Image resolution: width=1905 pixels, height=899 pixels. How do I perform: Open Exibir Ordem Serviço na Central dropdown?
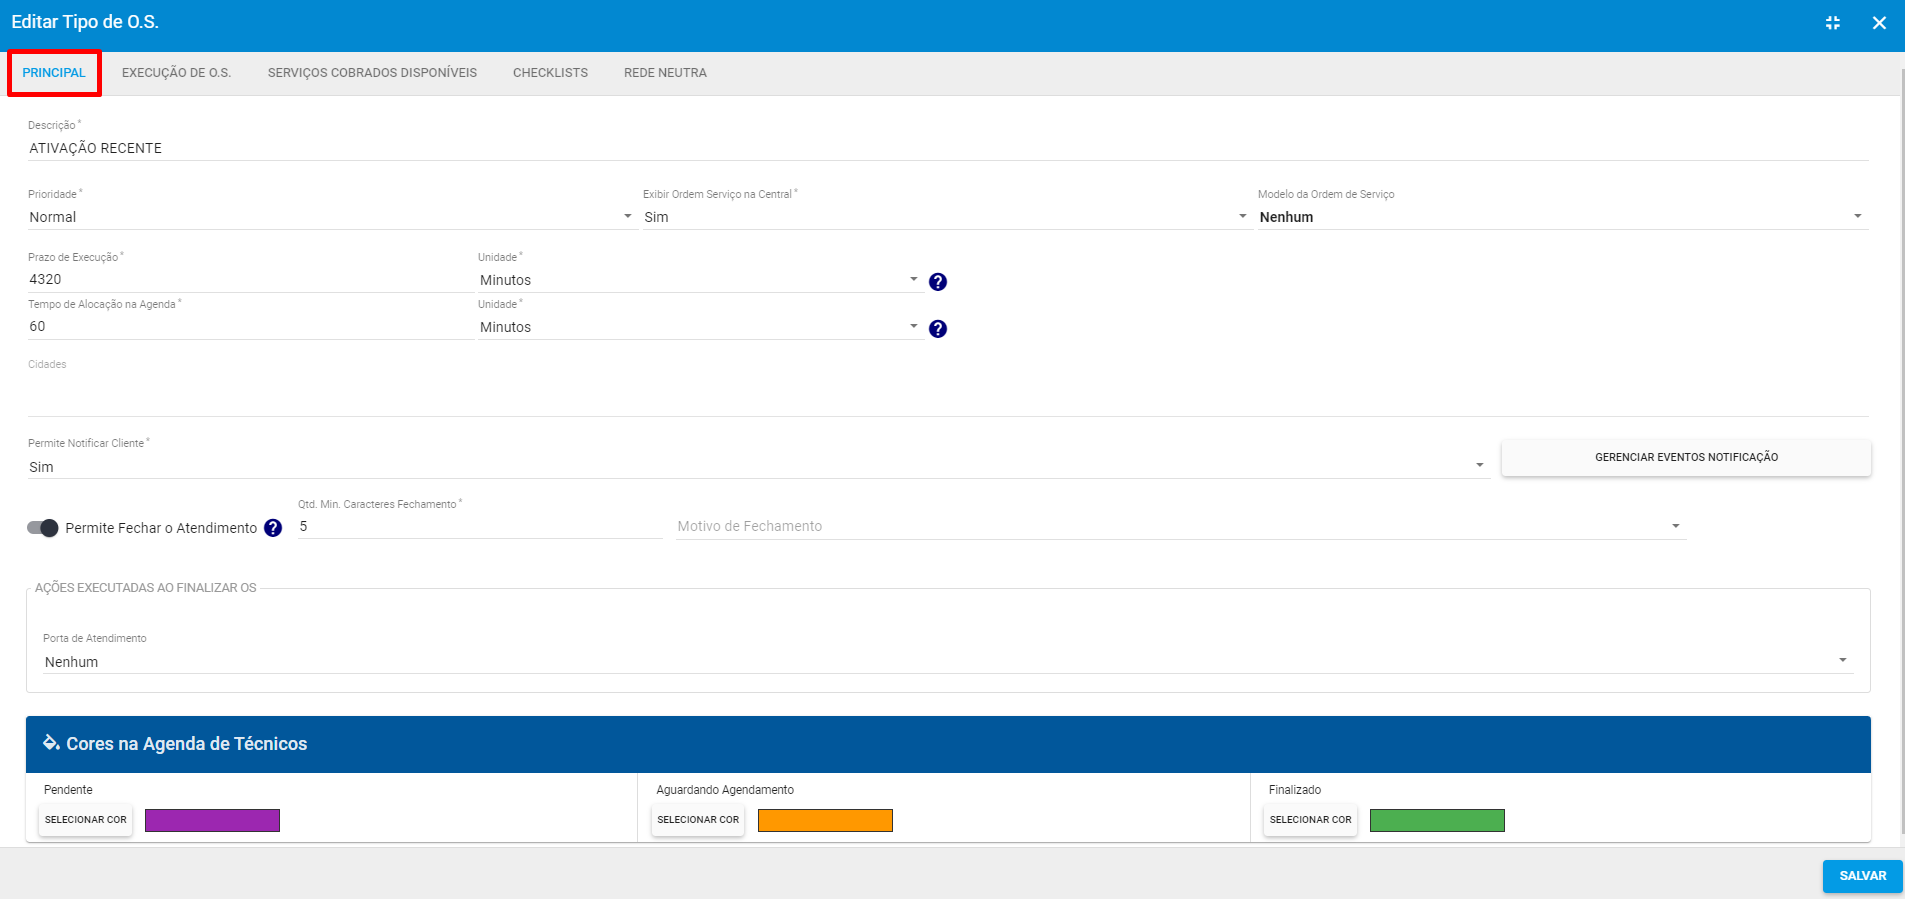(x=946, y=217)
